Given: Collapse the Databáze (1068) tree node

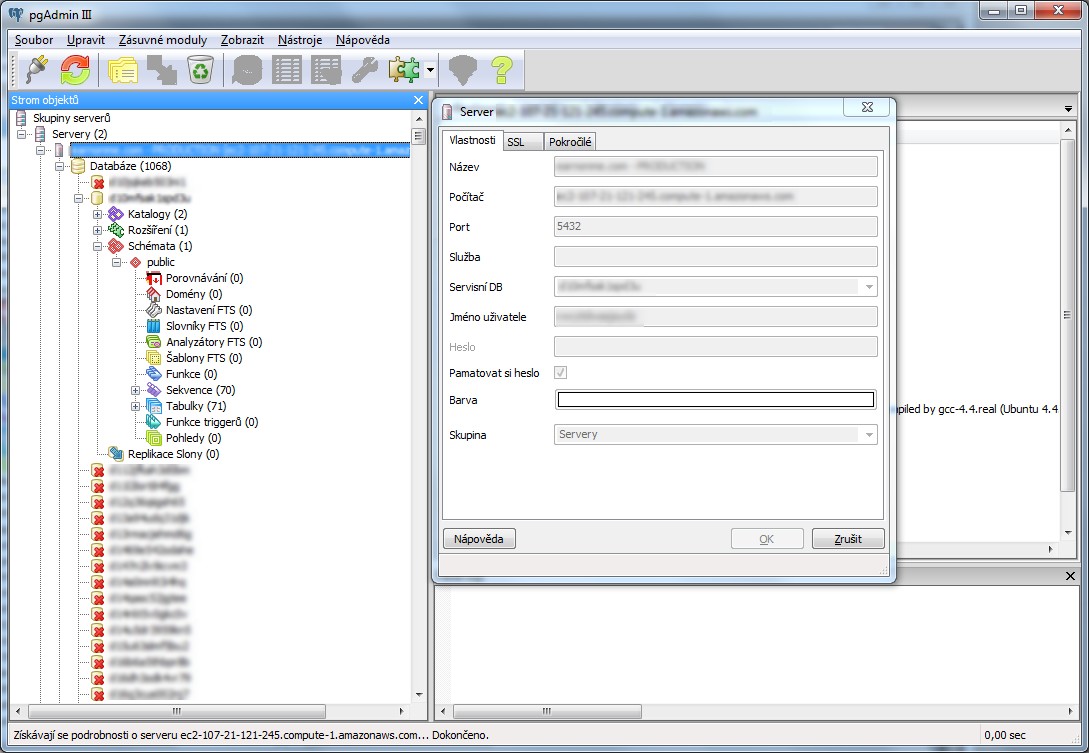Looking at the screenshot, I should pos(60,166).
